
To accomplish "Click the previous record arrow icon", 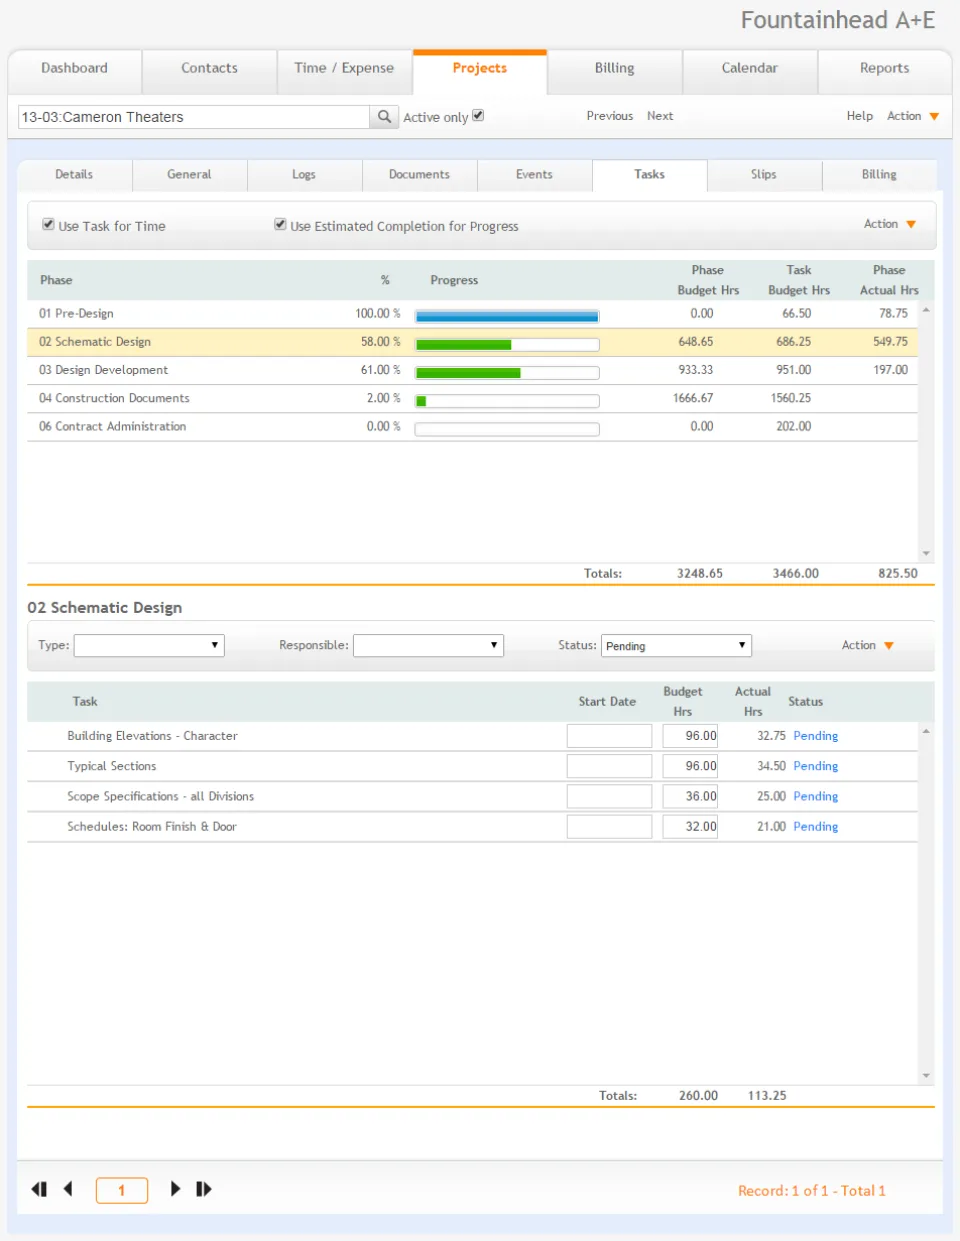I will click(x=68, y=1189).
